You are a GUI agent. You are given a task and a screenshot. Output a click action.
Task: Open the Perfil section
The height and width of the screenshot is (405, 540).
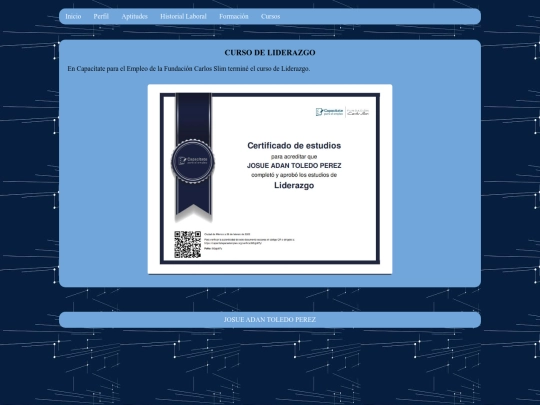tap(101, 16)
